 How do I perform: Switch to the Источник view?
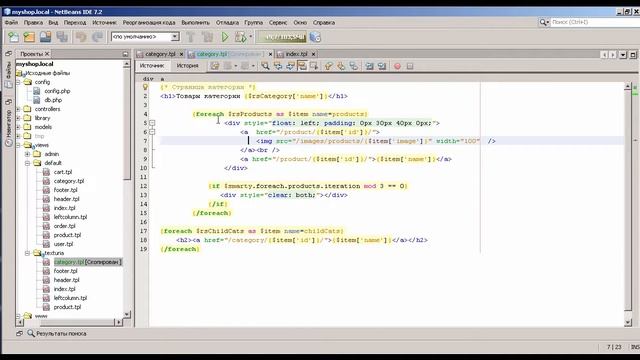152,66
